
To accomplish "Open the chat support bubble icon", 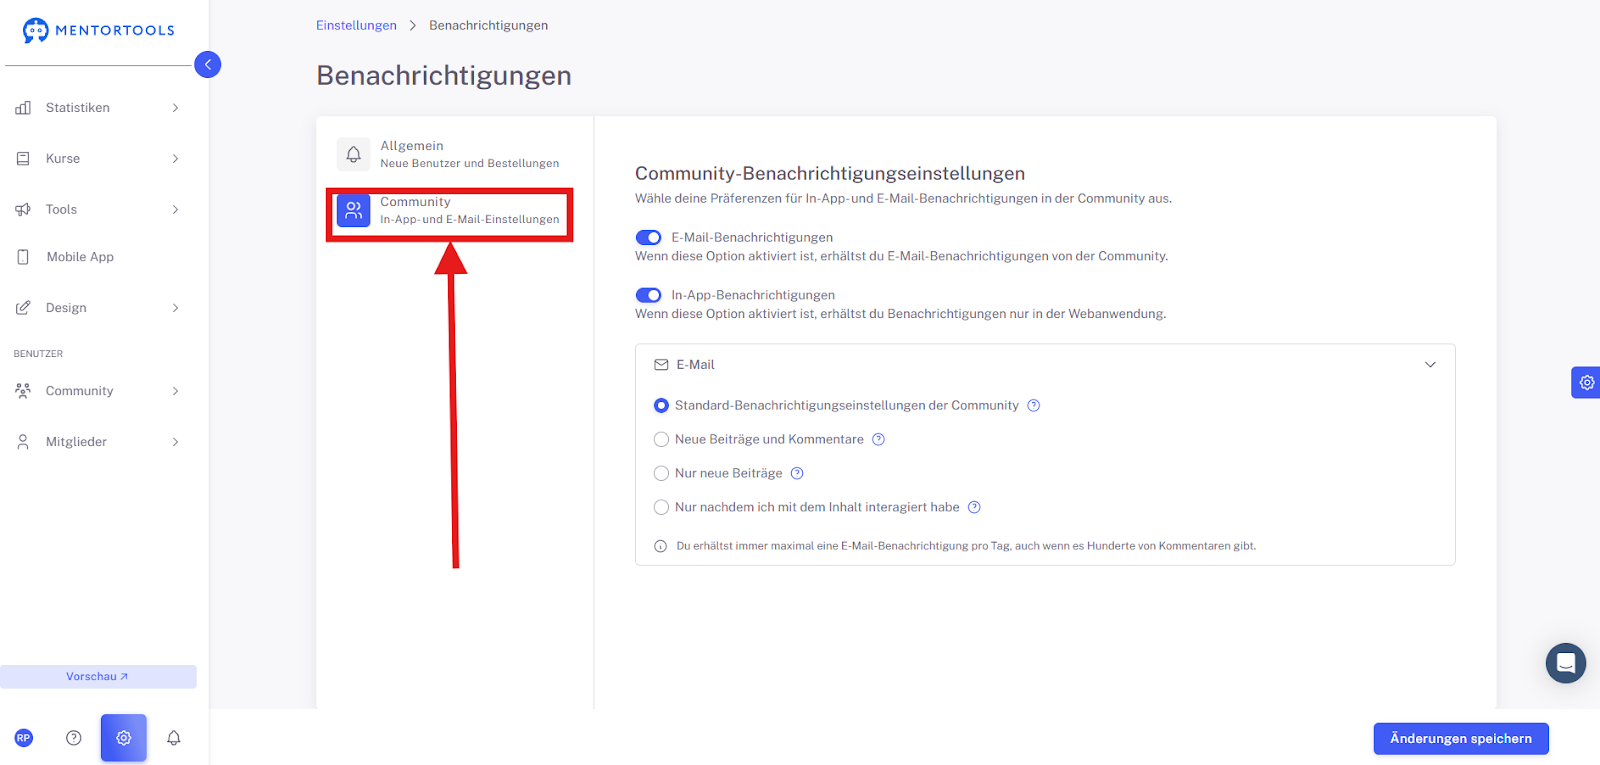I will (1566, 663).
